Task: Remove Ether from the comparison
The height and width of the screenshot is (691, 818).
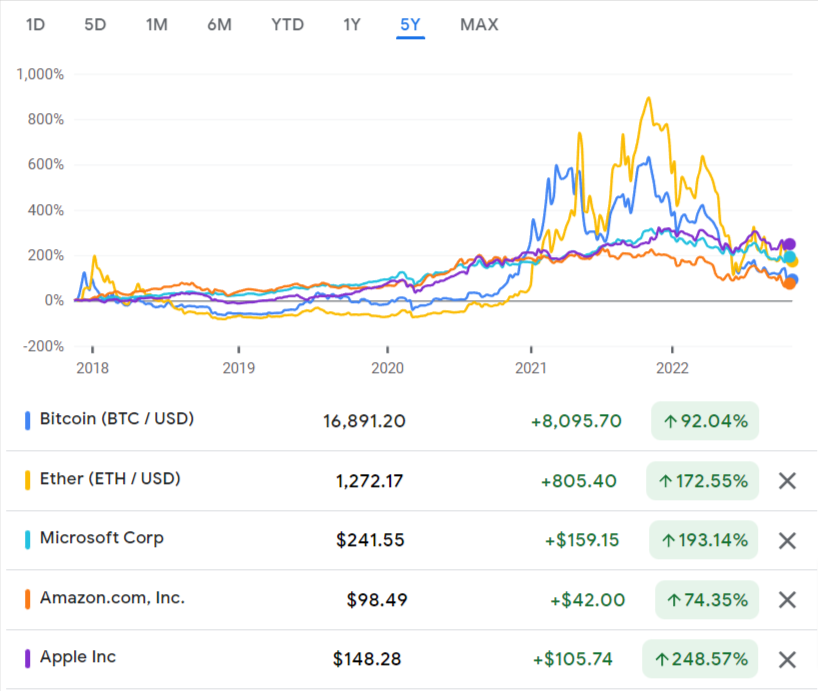Action: (x=787, y=481)
